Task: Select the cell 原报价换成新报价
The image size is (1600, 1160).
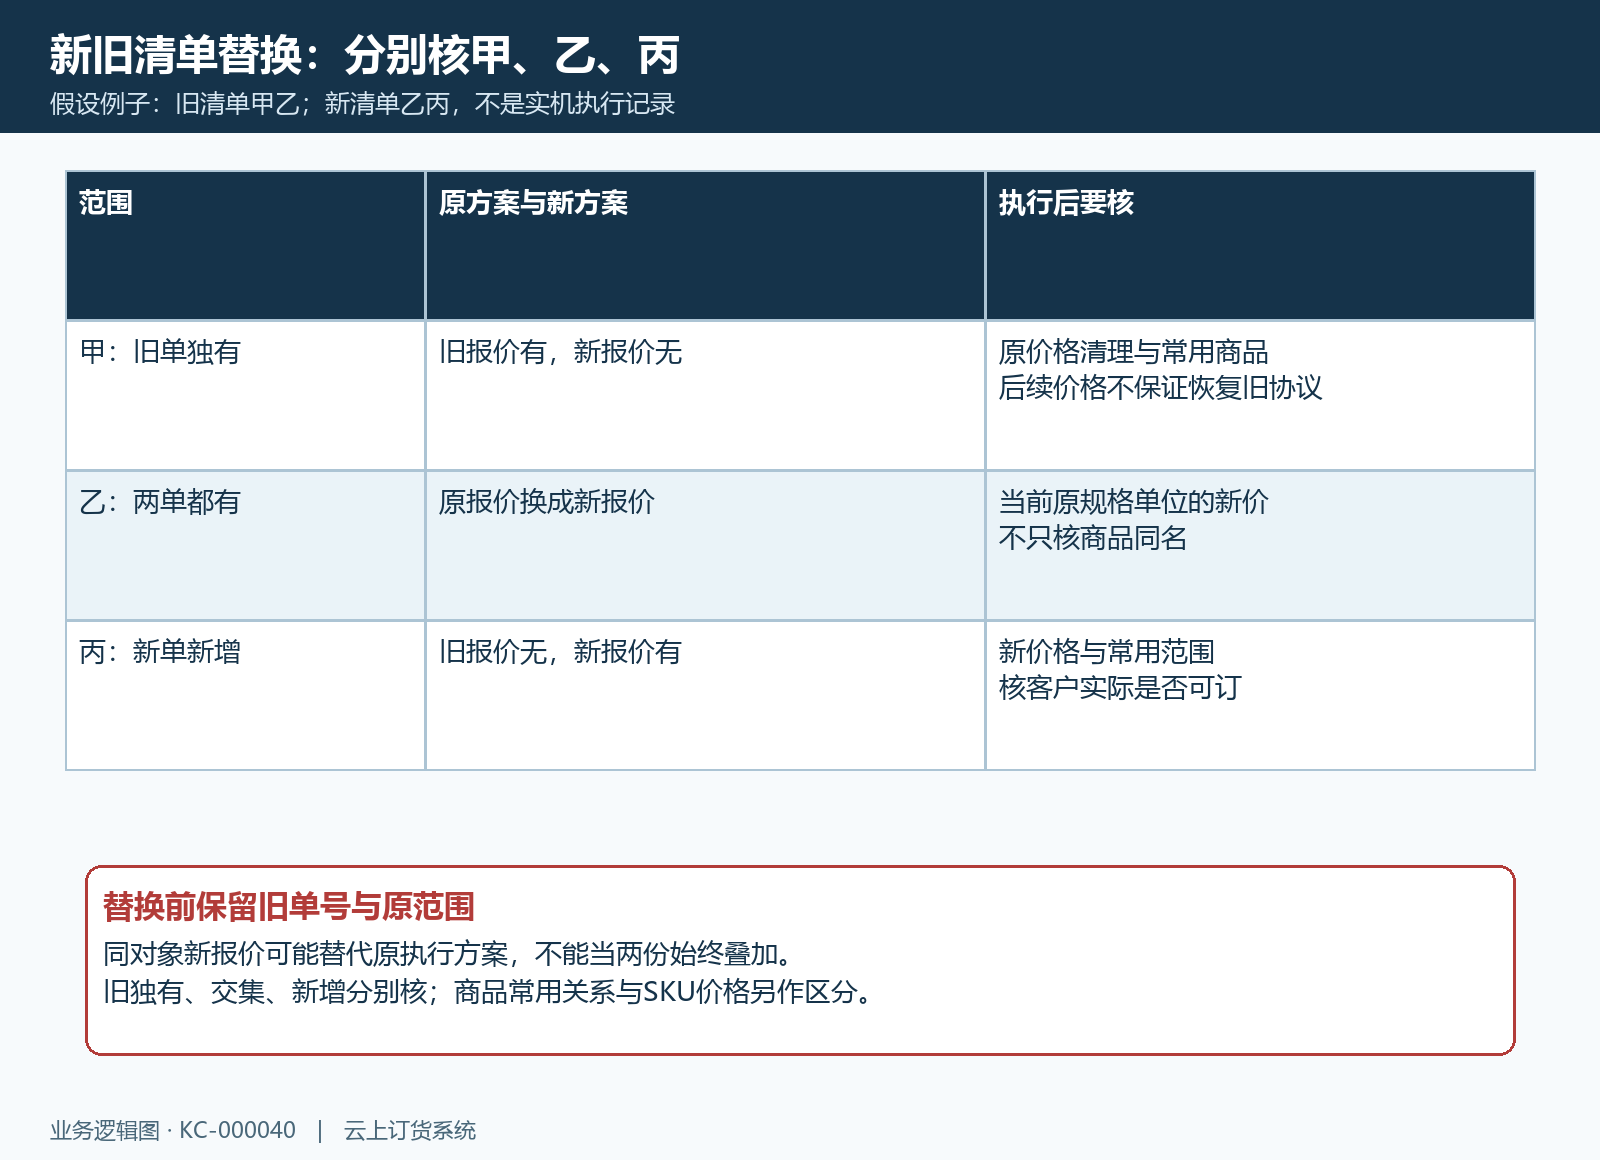Action: tap(706, 545)
